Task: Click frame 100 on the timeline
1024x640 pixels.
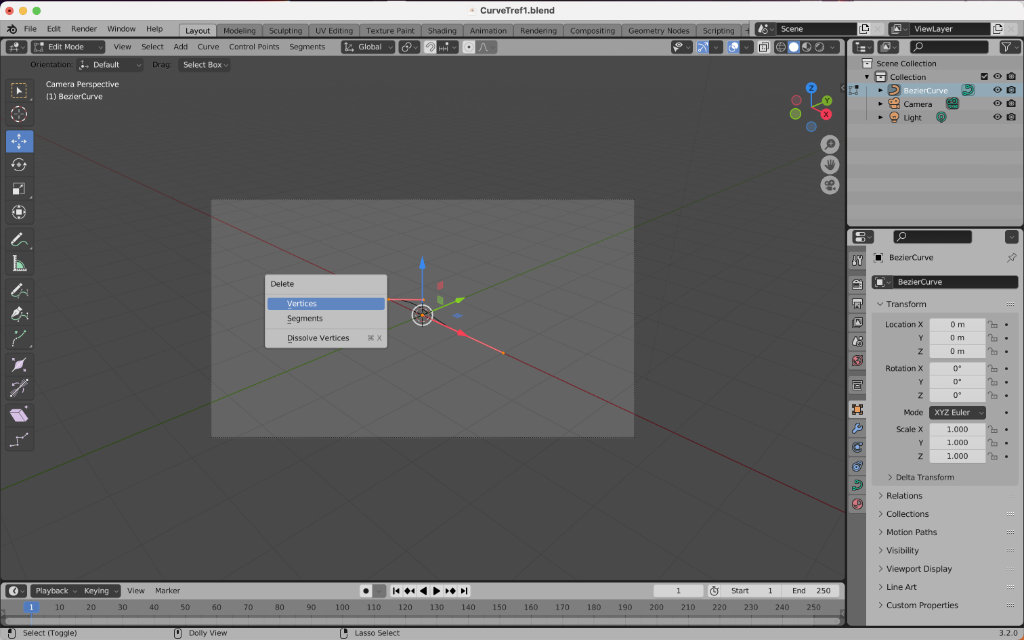Action: pos(343,608)
